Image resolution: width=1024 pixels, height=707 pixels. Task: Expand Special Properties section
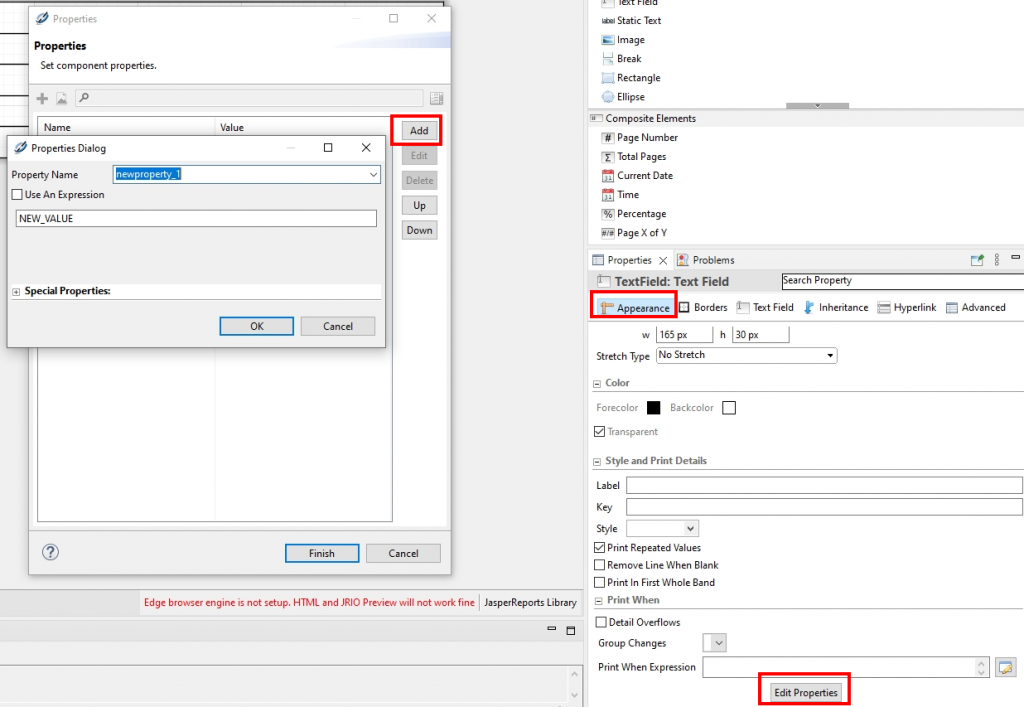click(x=16, y=292)
